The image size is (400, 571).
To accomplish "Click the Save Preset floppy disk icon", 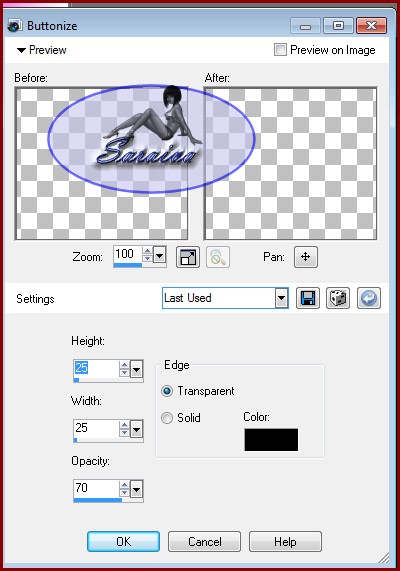I will point(308,298).
